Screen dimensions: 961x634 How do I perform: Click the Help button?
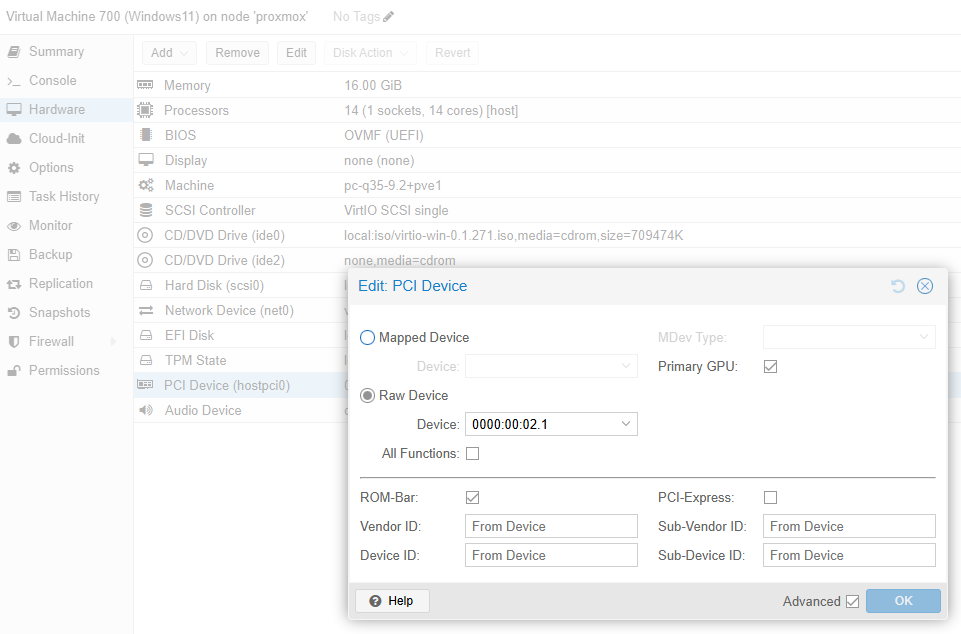point(392,601)
